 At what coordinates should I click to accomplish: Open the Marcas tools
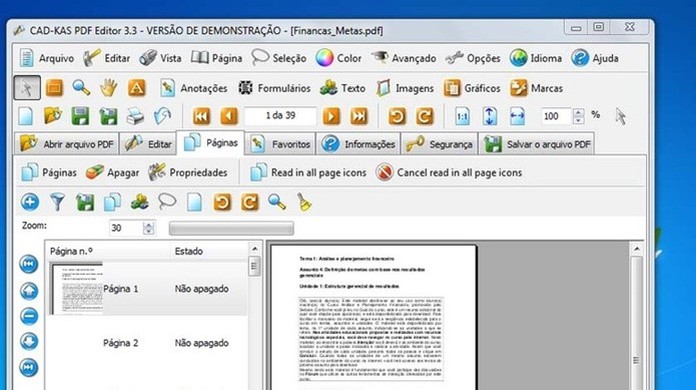(536, 88)
